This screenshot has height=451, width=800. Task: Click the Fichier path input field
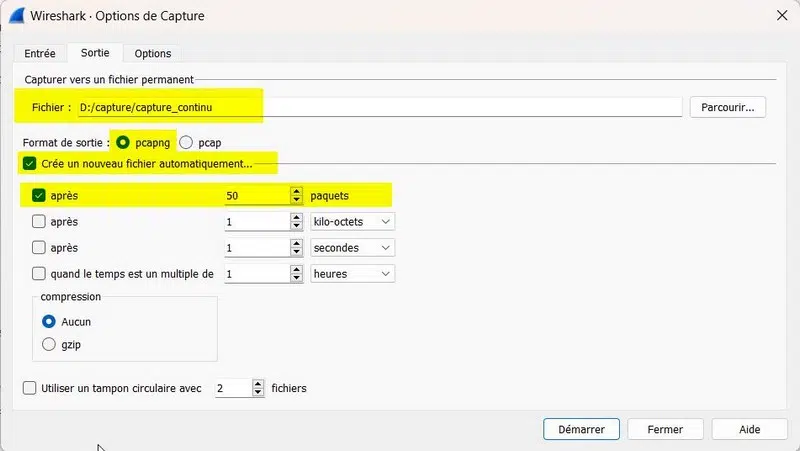pyautogui.click(x=380, y=107)
